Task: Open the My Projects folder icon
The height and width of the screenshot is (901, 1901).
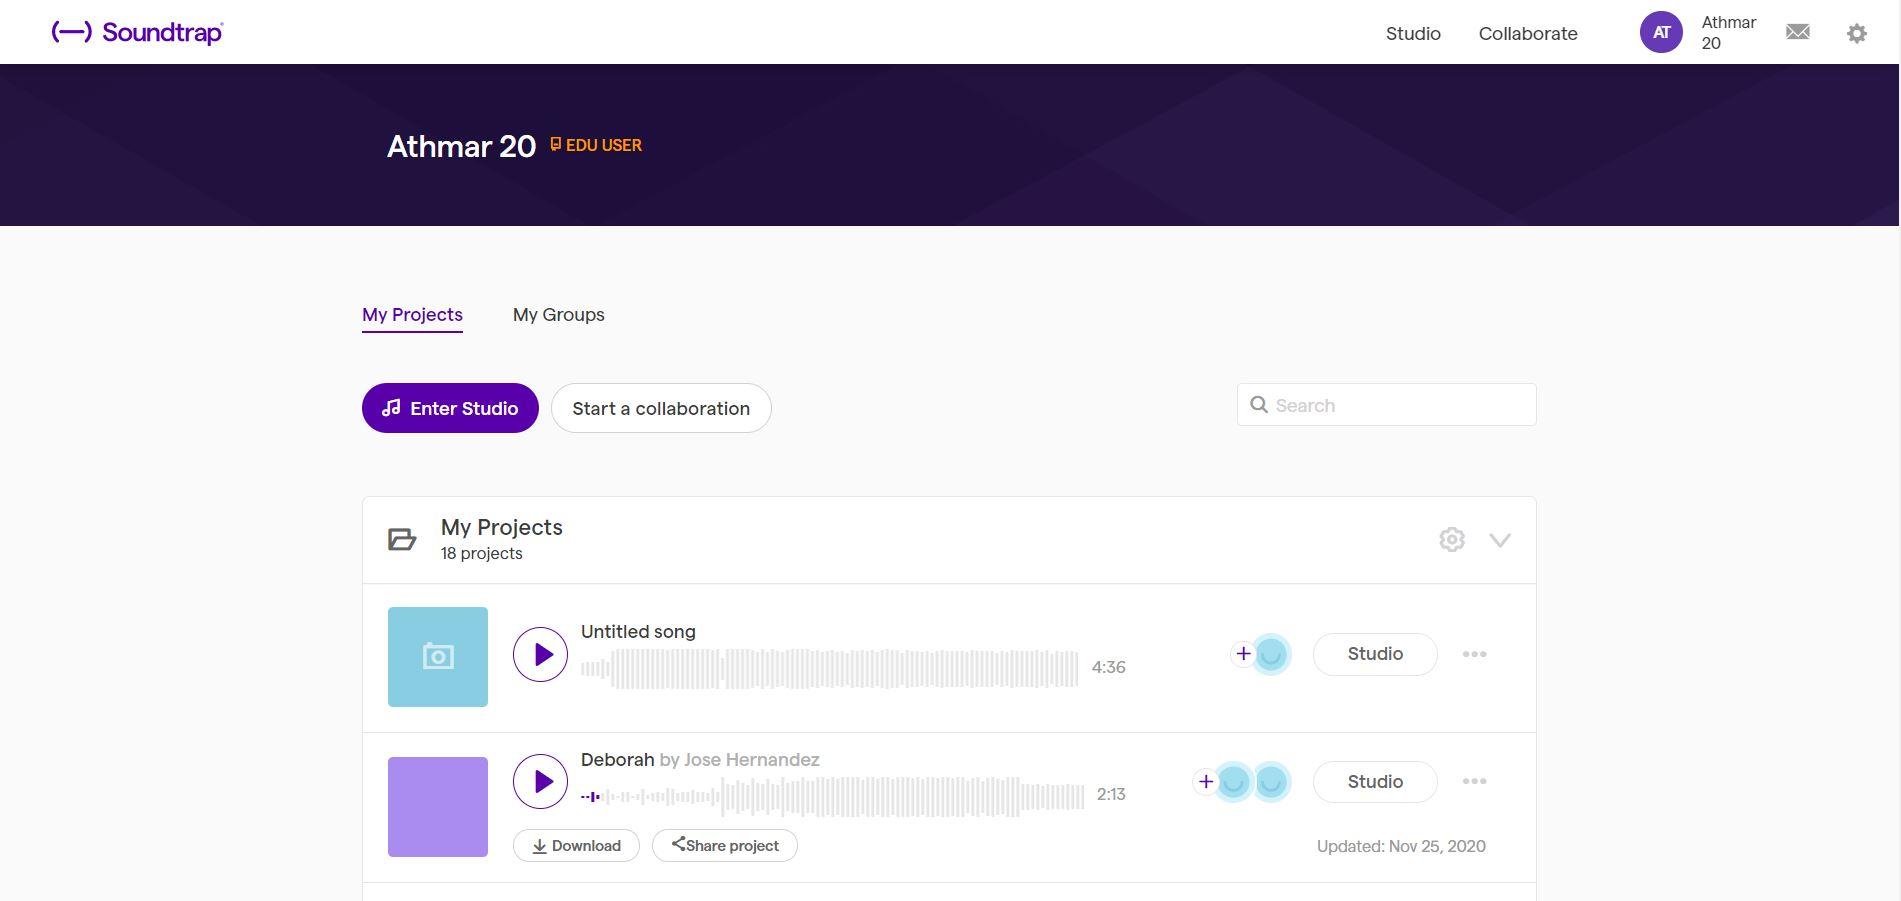Action: (x=401, y=539)
